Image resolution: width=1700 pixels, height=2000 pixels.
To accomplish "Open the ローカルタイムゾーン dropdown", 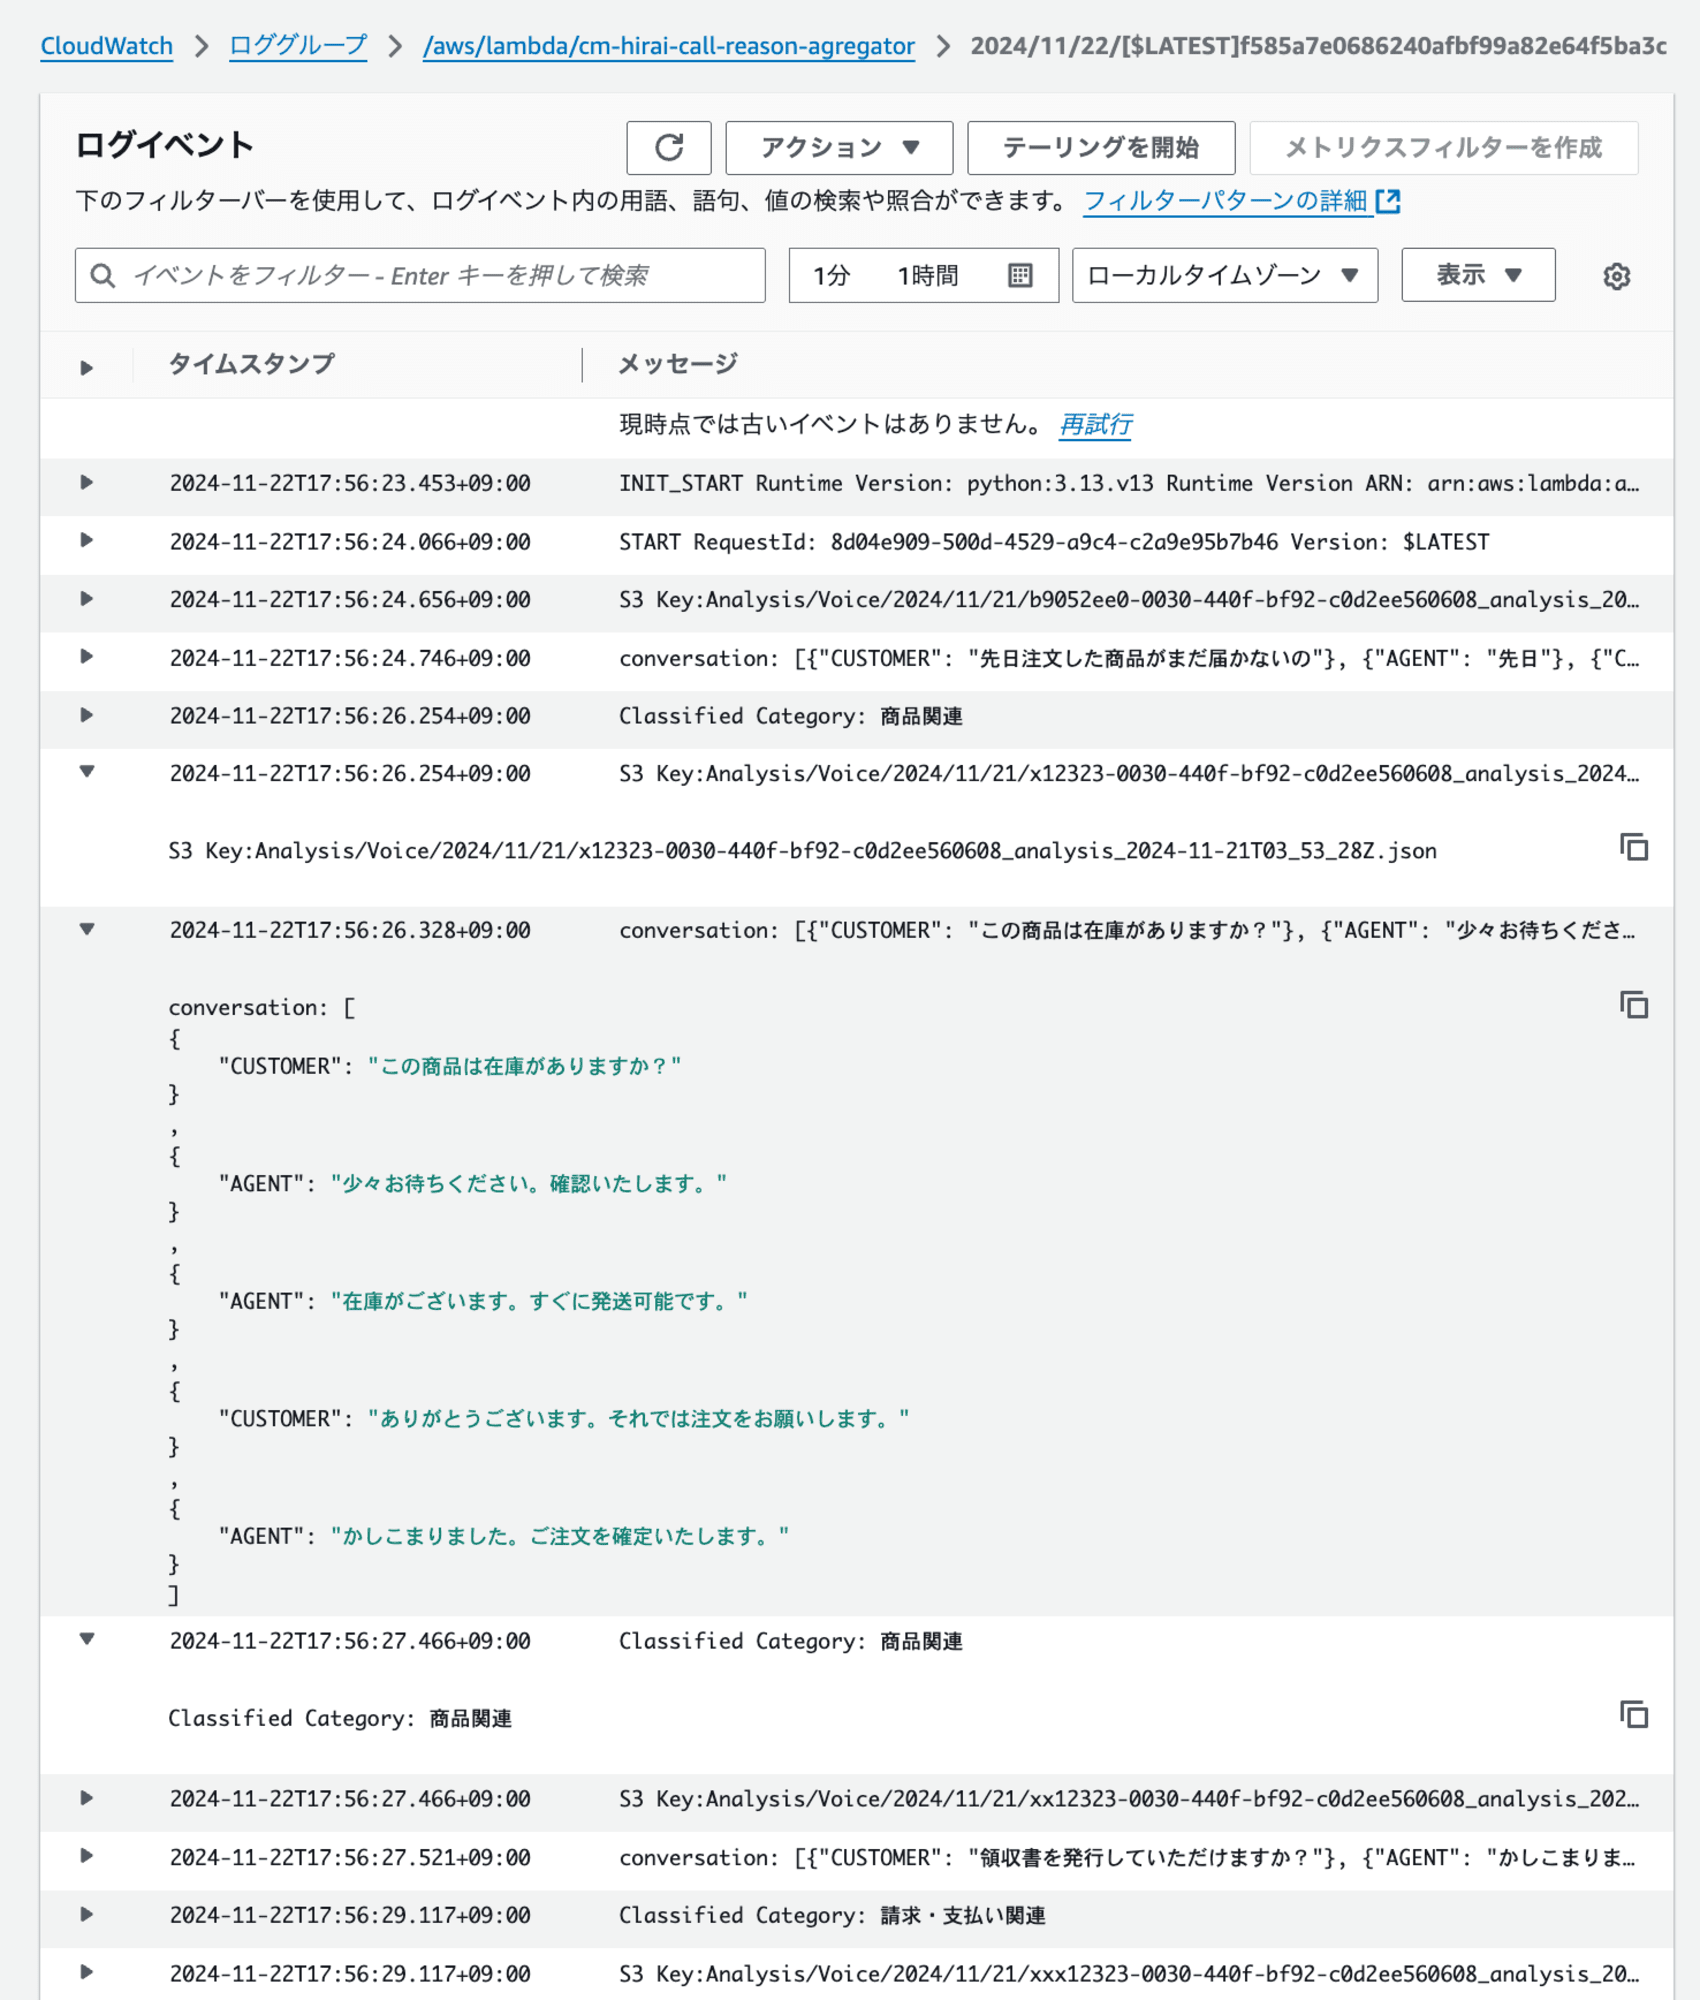I will coord(1224,275).
